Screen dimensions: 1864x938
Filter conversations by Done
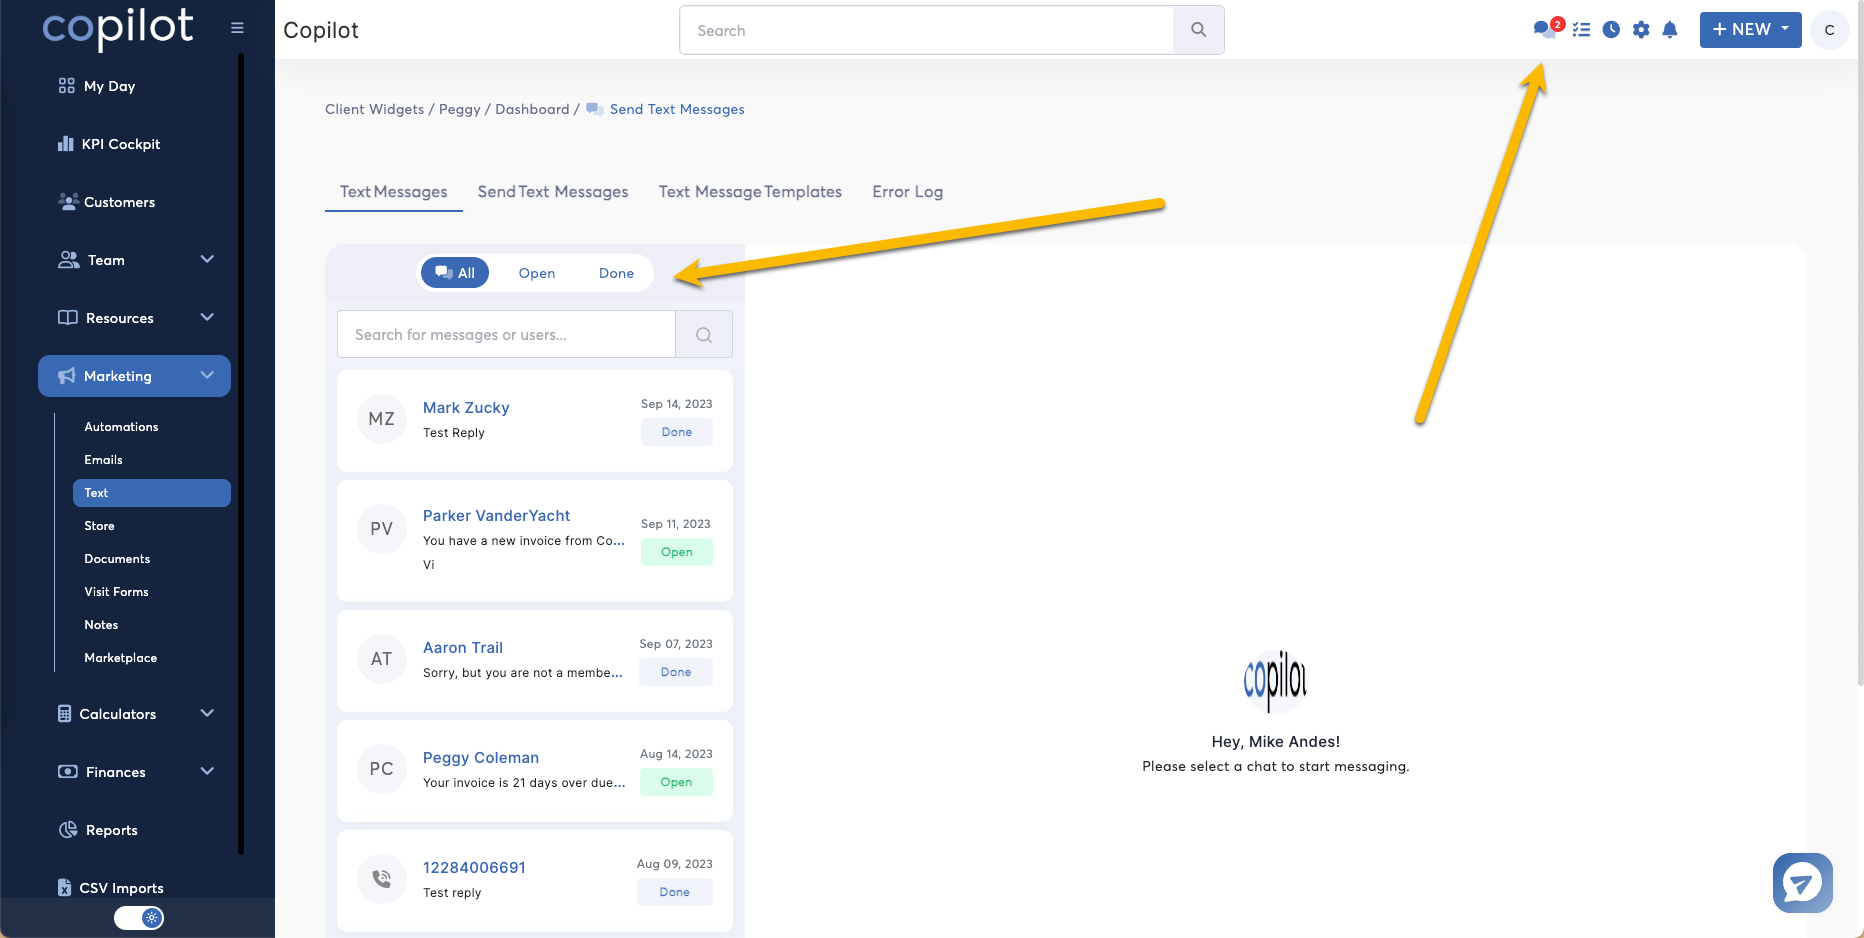616,273
